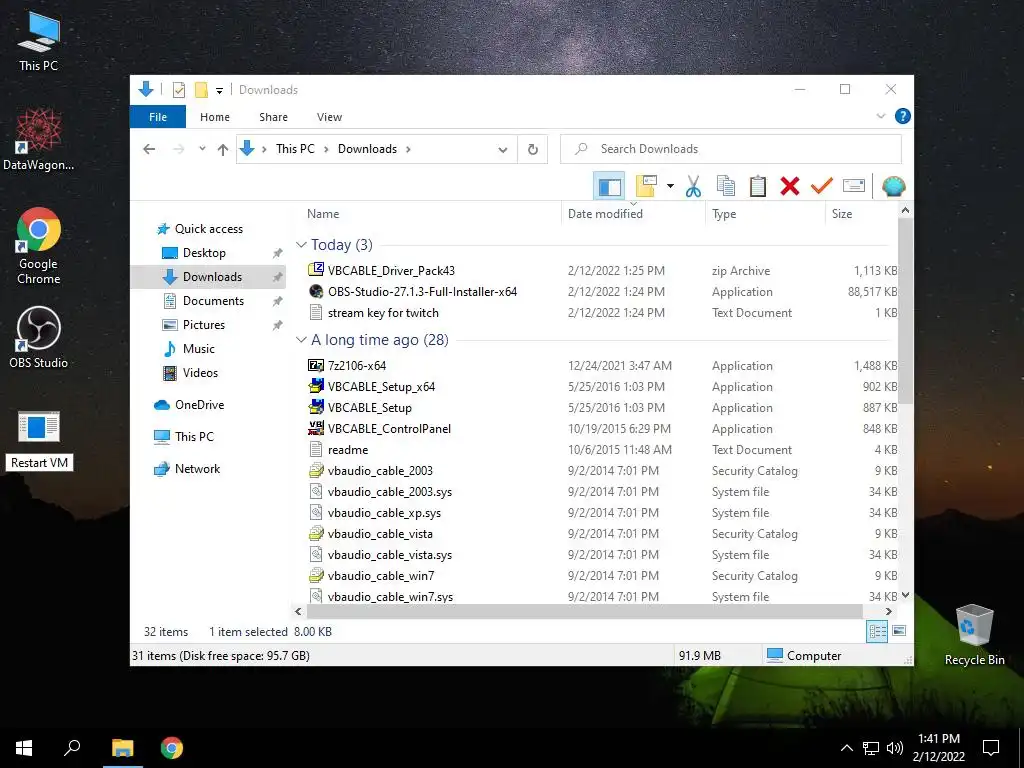Select the OBS-Studio-27.1.3-Full-Installer-x64 file
This screenshot has height=768, width=1024.
tap(422, 292)
